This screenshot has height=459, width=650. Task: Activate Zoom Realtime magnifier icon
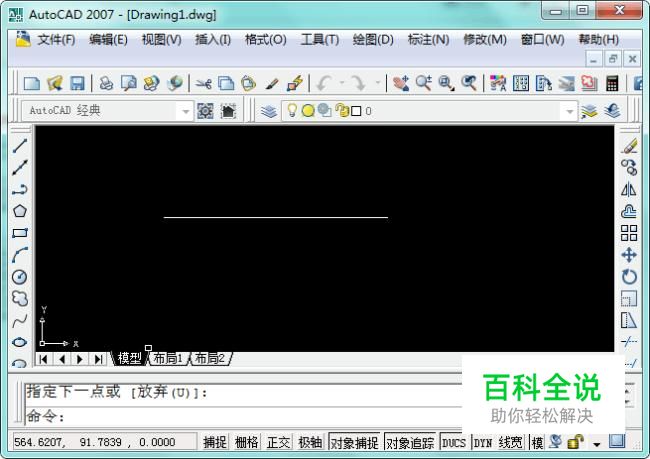point(424,83)
